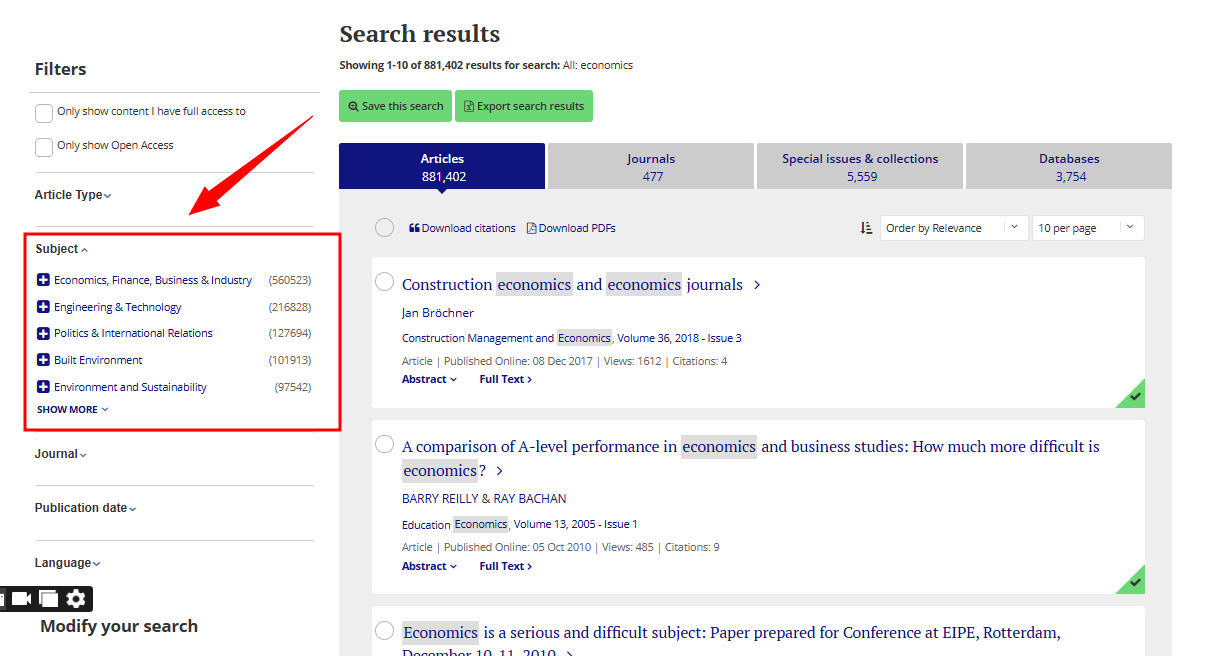Select the Construction economics article radio button

384,282
